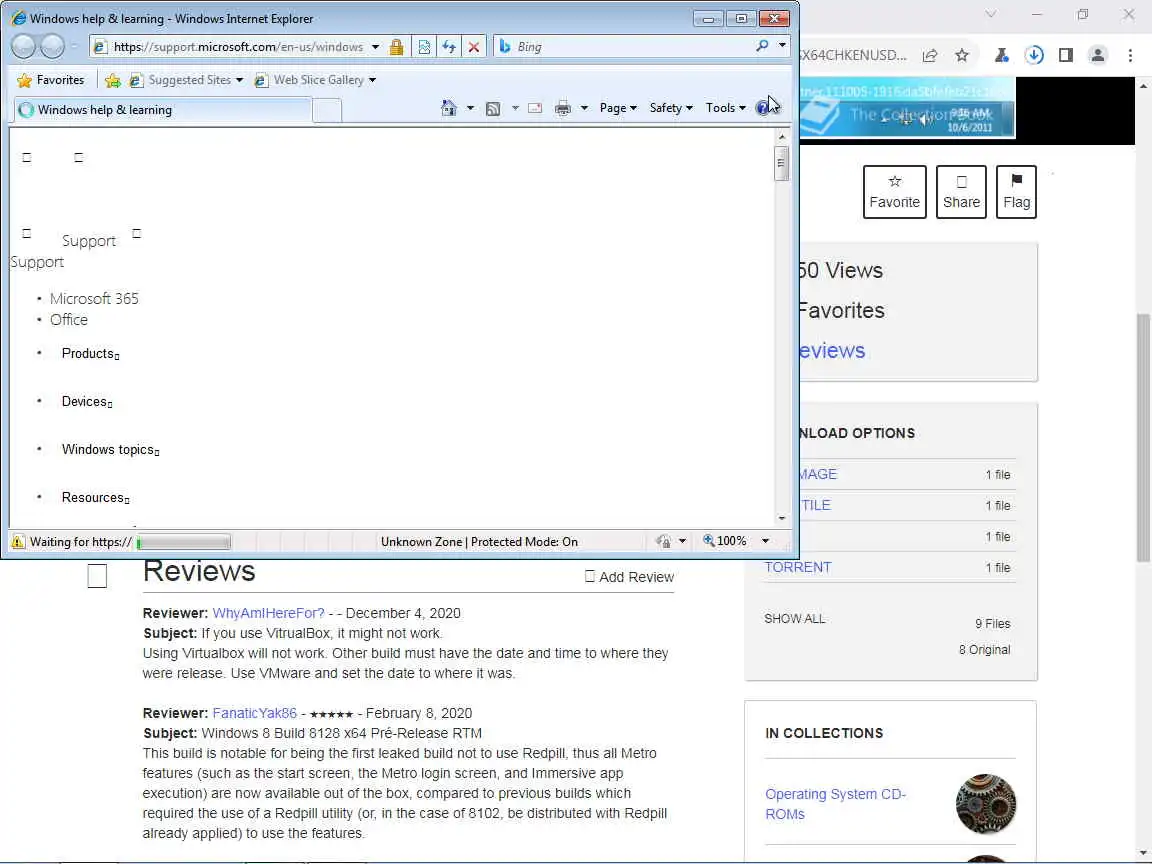Click the warning icon in IE status bar
This screenshot has width=1152, height=864.
pyautogui.click(x=18, y=542)
